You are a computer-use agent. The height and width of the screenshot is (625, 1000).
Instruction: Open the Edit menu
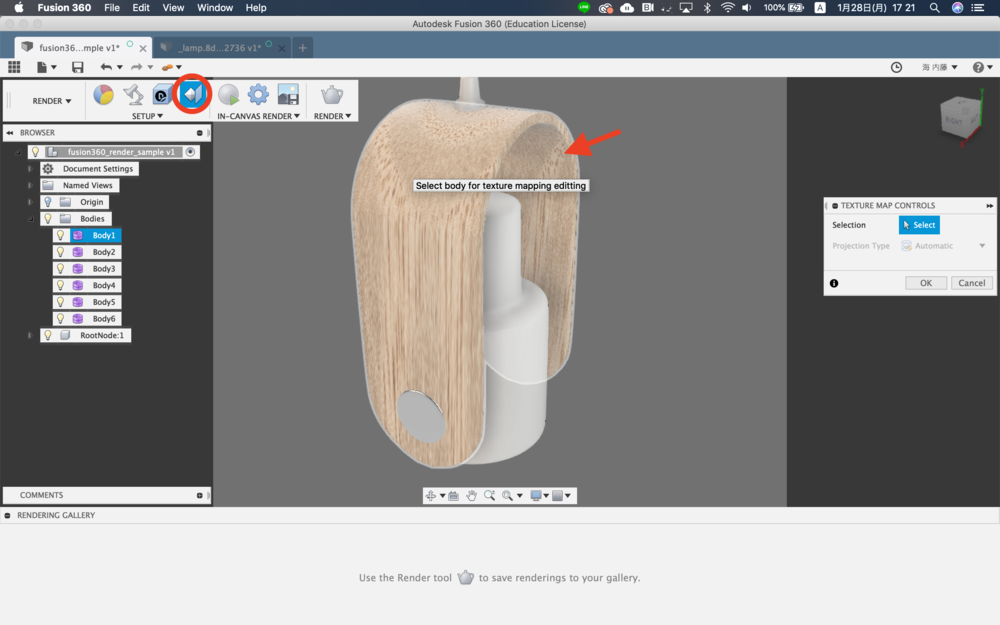pyautogui.click(x=141, y=8)
